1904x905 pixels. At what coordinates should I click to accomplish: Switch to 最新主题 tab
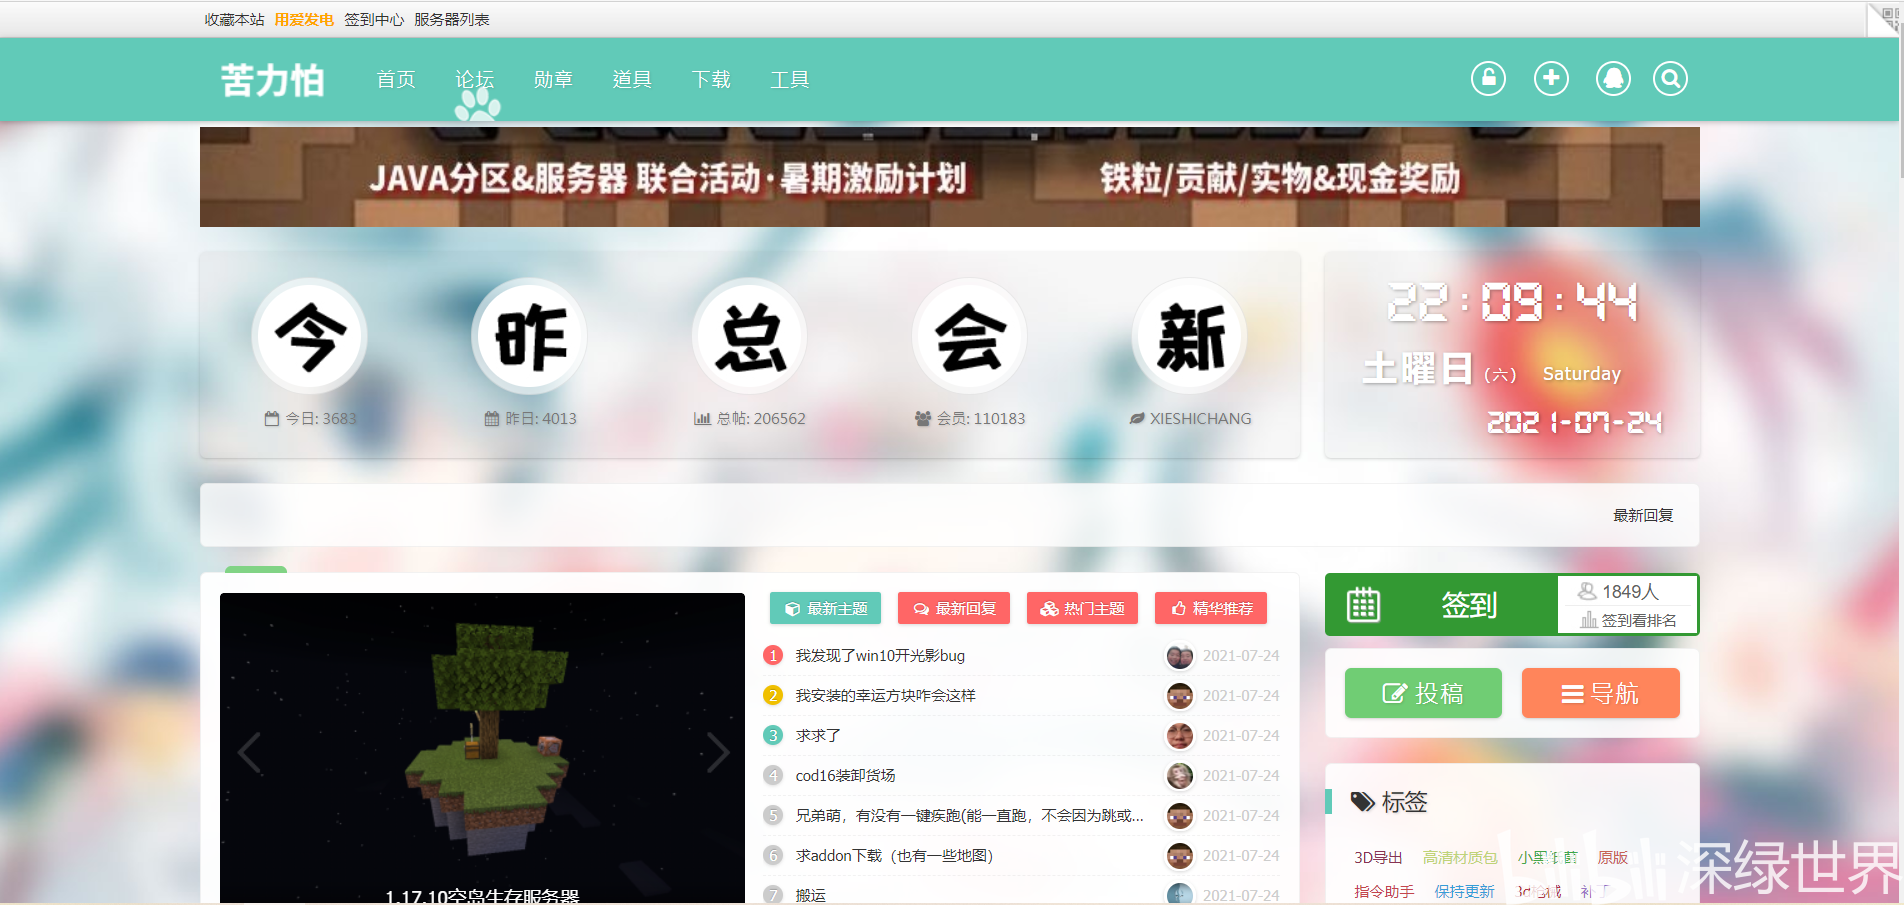point(825,608)
